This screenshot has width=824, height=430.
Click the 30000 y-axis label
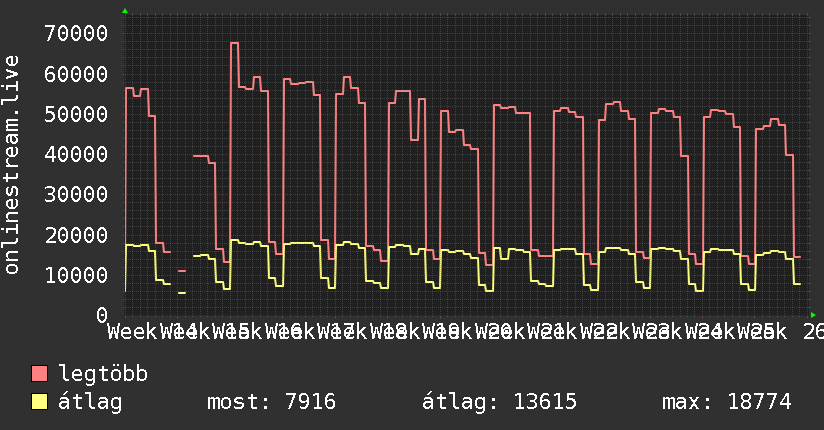(76, 195)
